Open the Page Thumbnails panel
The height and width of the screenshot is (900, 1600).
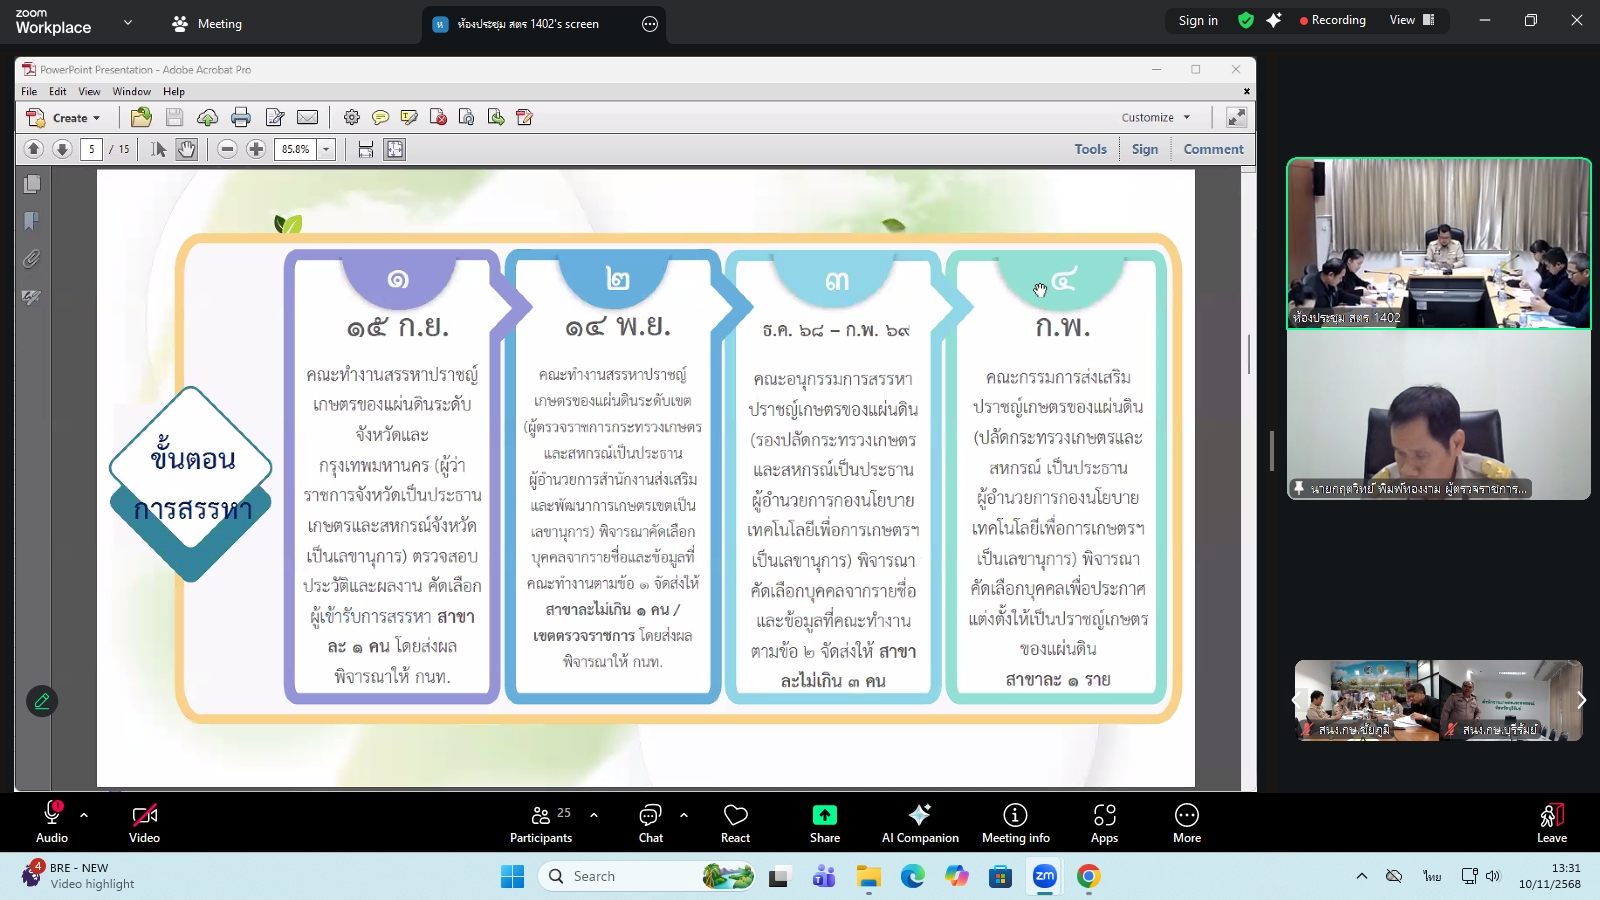coord(32,184)
